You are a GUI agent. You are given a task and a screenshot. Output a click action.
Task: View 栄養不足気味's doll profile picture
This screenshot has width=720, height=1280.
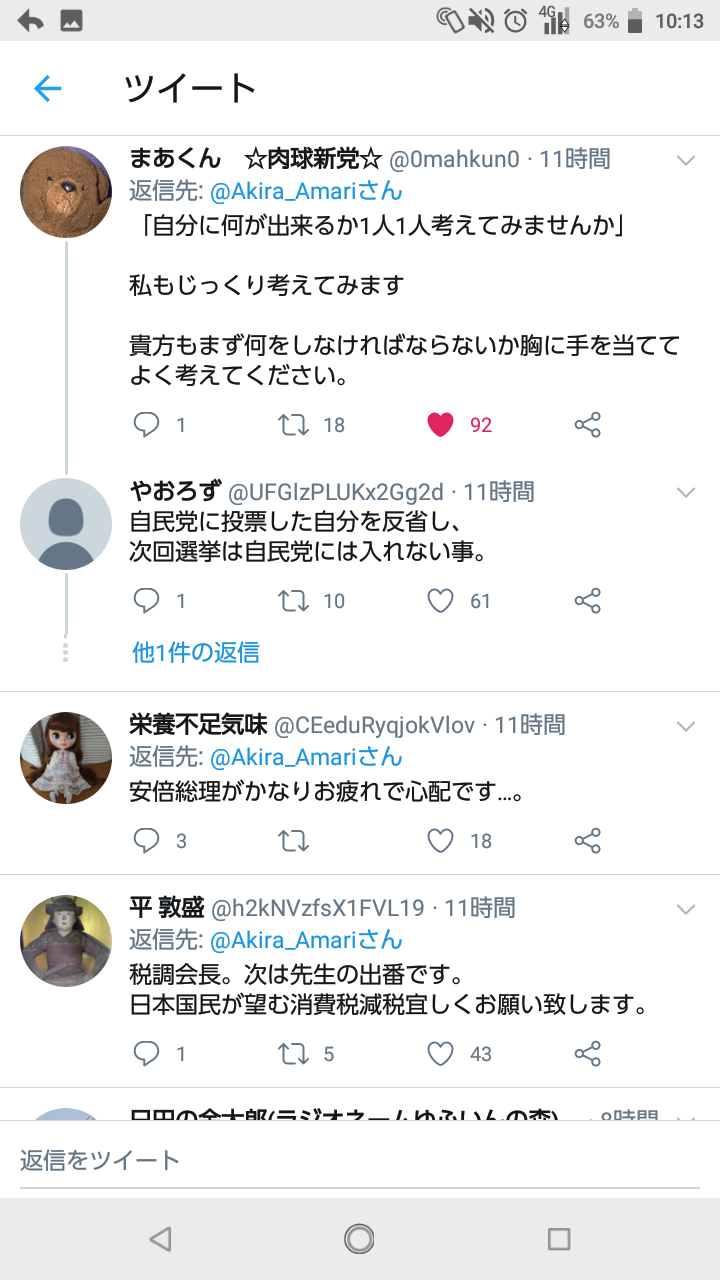pyautogui.click(x=66, y=757)
